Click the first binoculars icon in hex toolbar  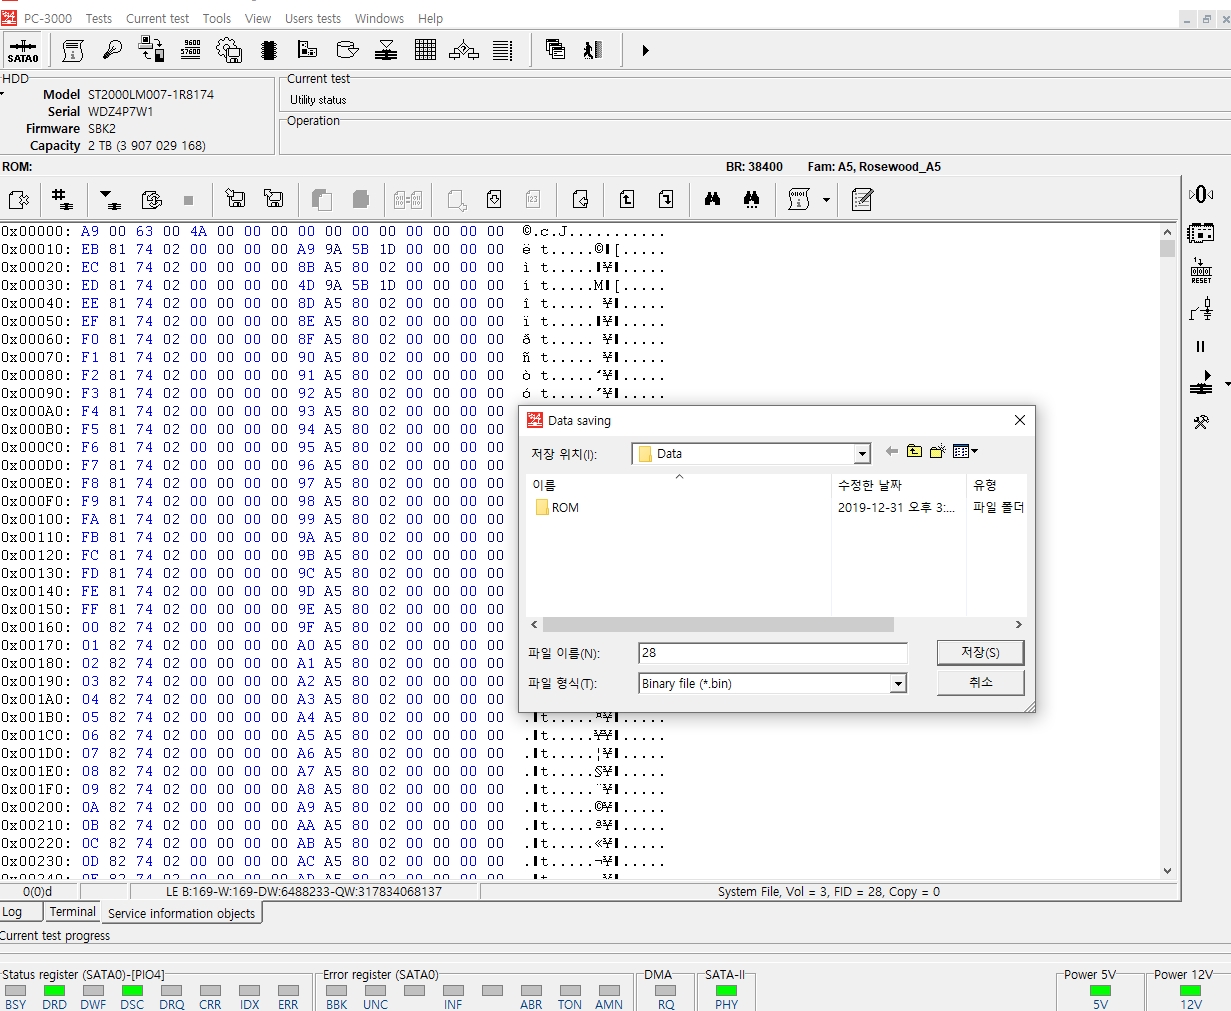tap(712, 200)
